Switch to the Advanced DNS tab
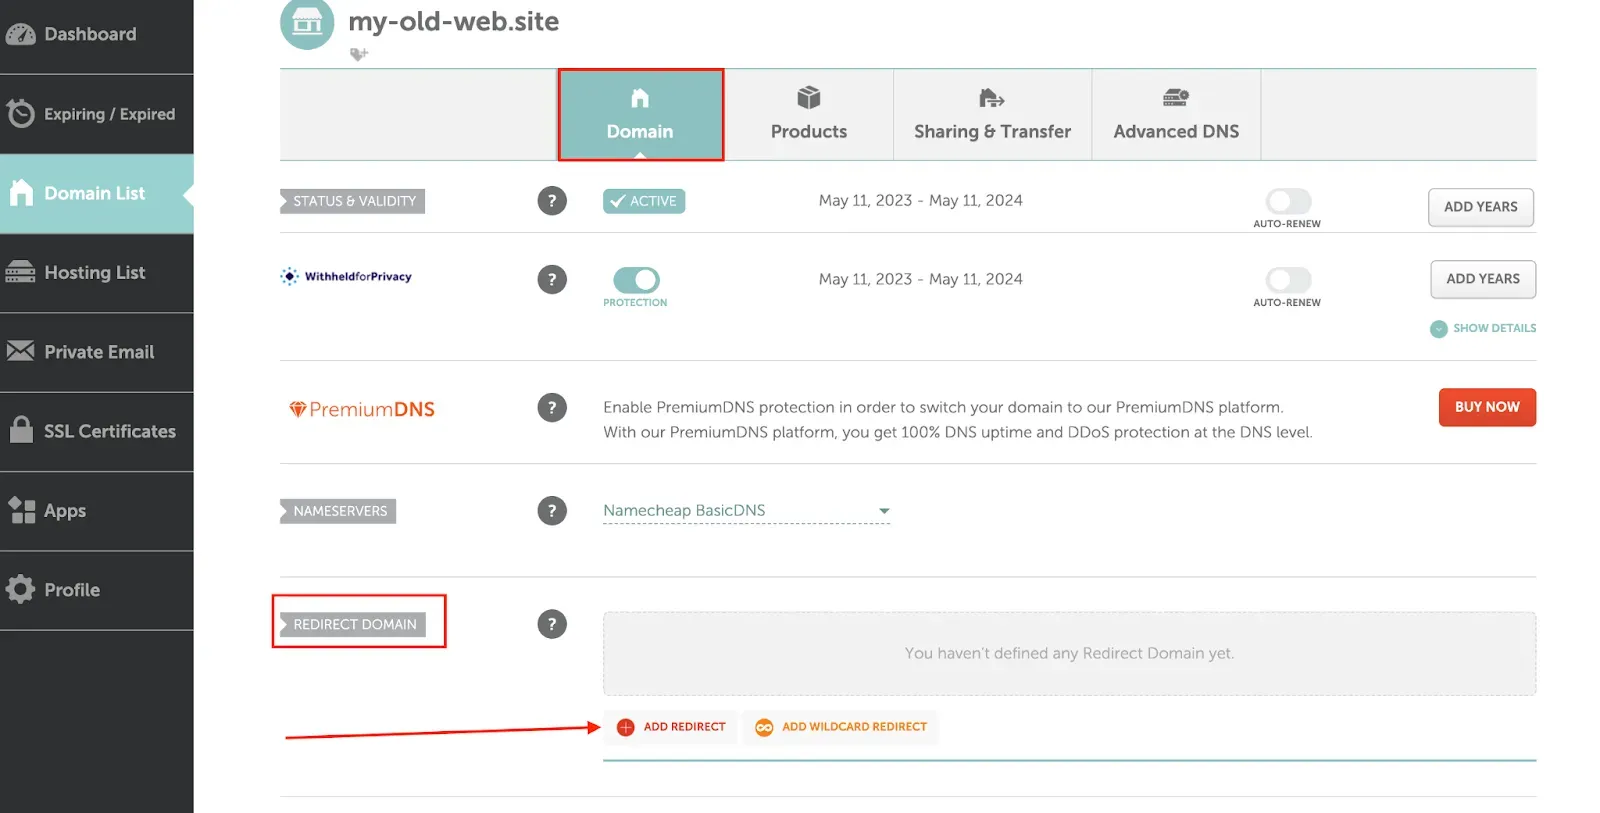The width and height of the screenshot is (1600, 813). [1176, 115]
